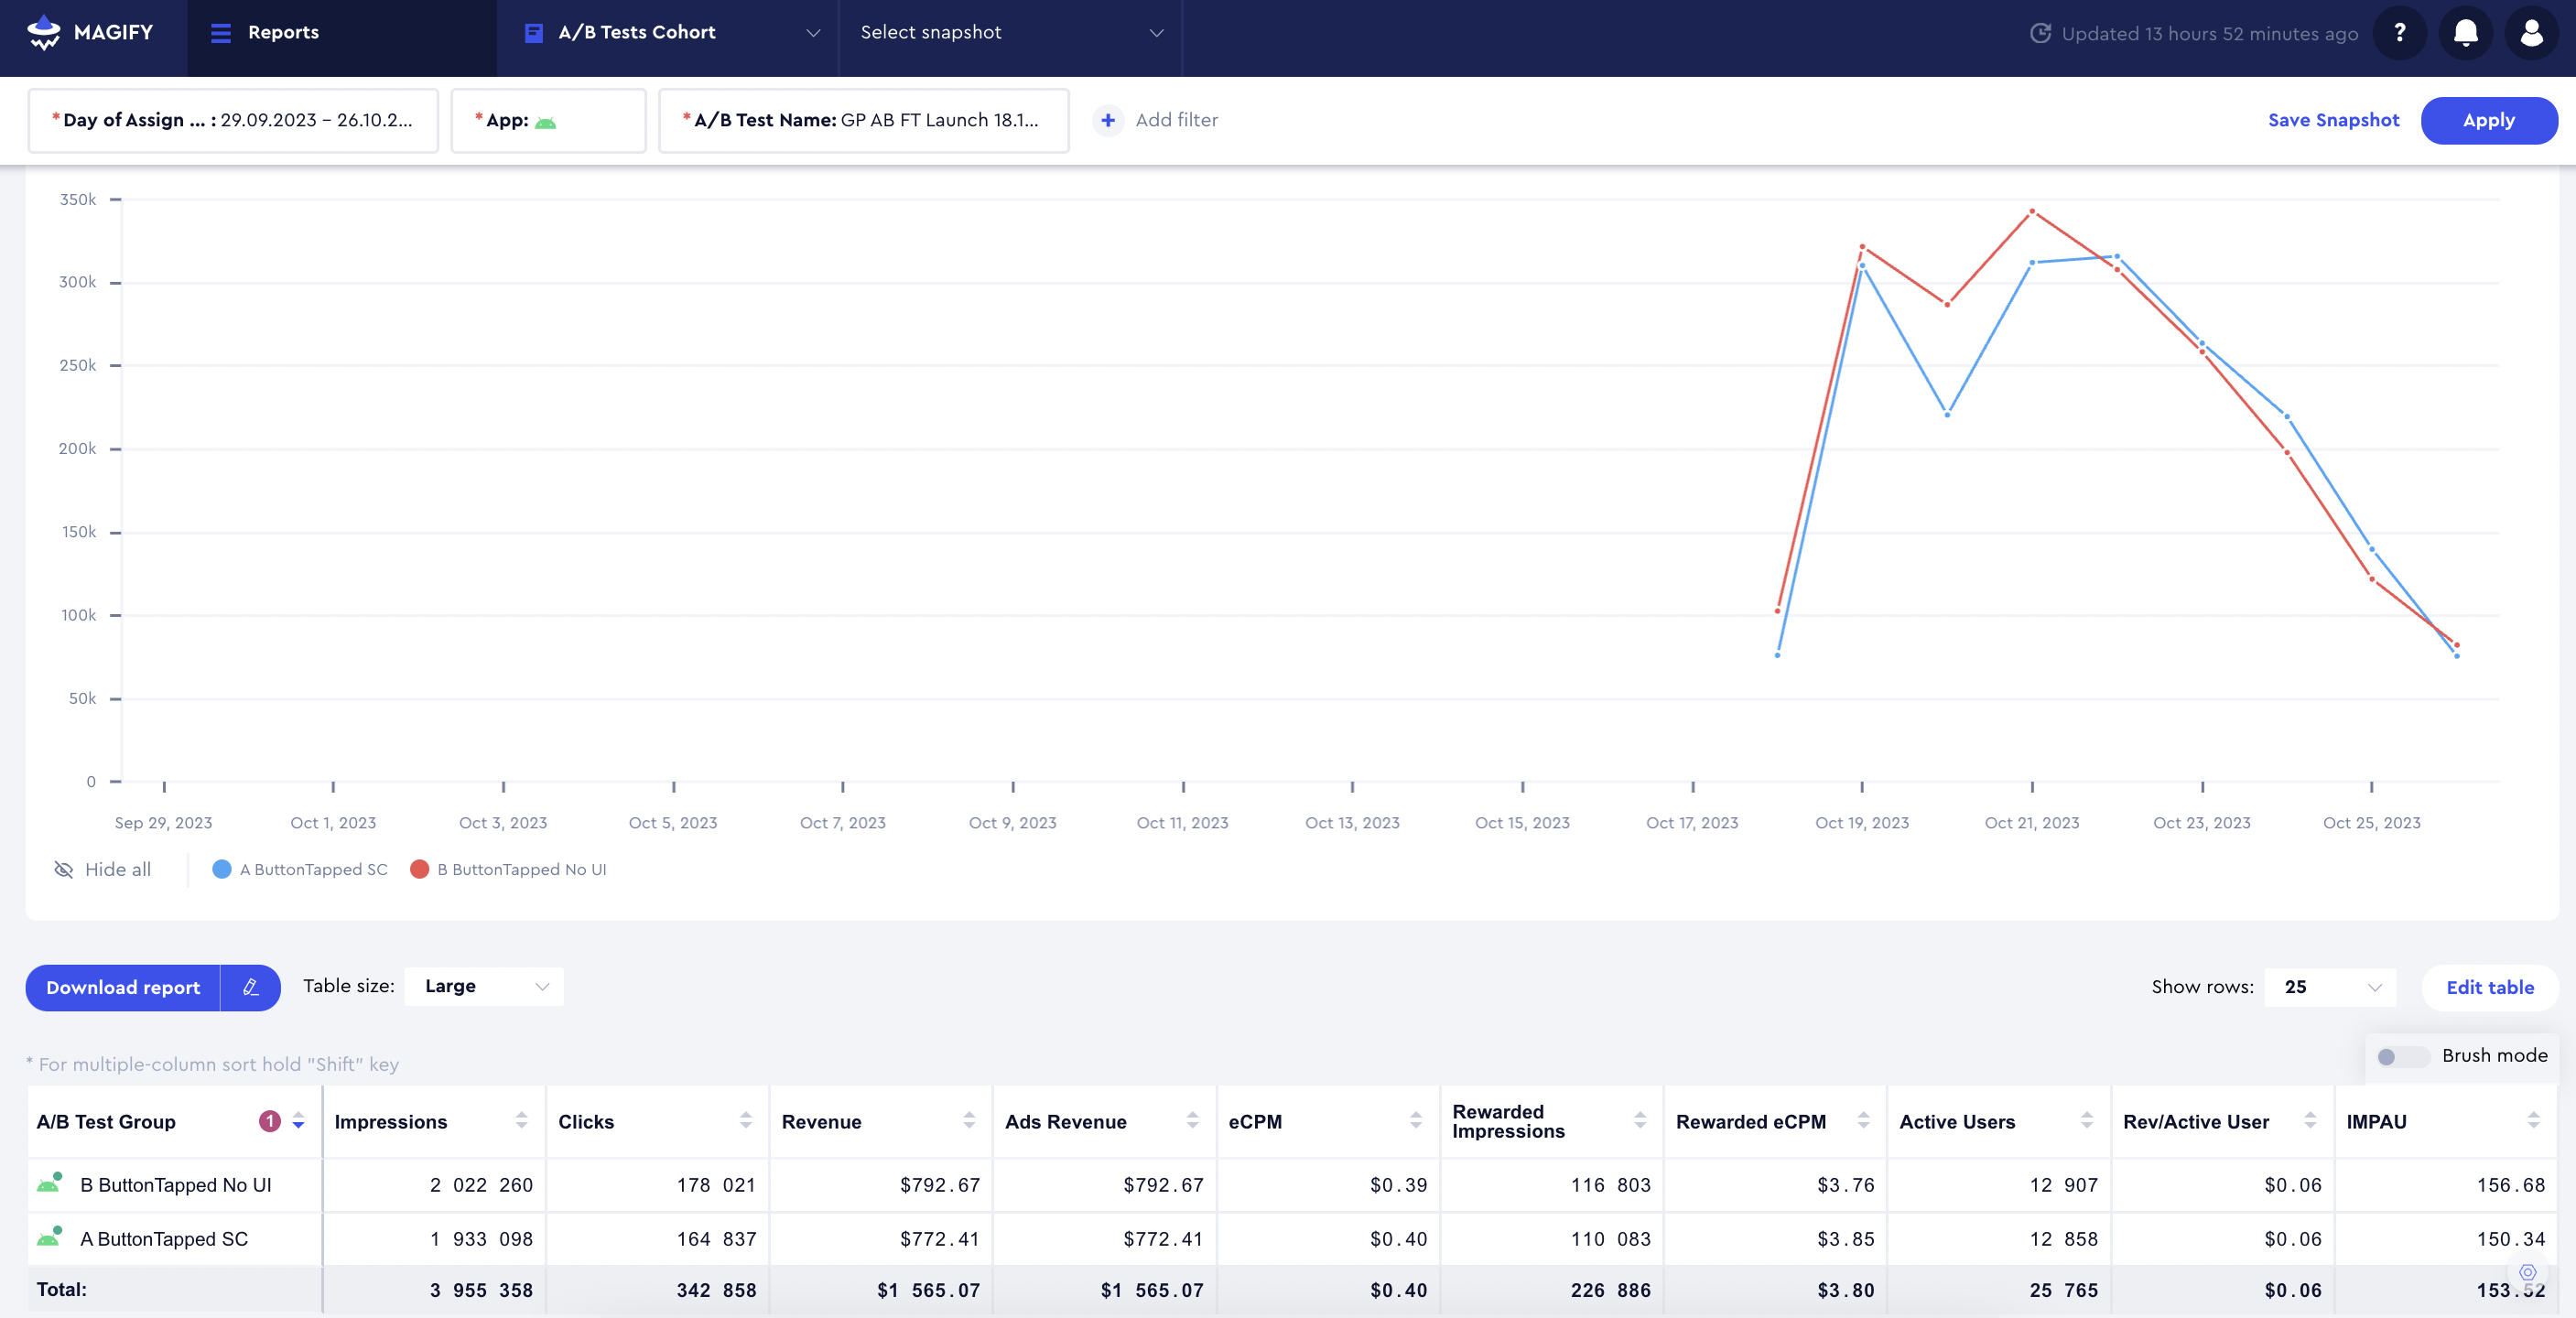The width and height of the screenshot is (2576, 1318).
Task: Toggle the Brush mode switch
Action: [2401, 1056]
